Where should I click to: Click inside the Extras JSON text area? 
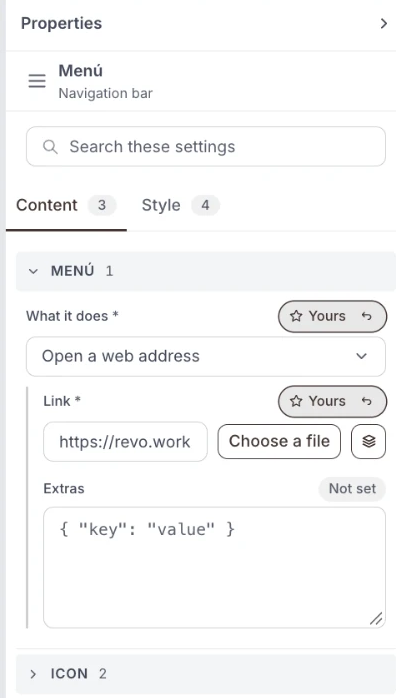pos(214,567)
